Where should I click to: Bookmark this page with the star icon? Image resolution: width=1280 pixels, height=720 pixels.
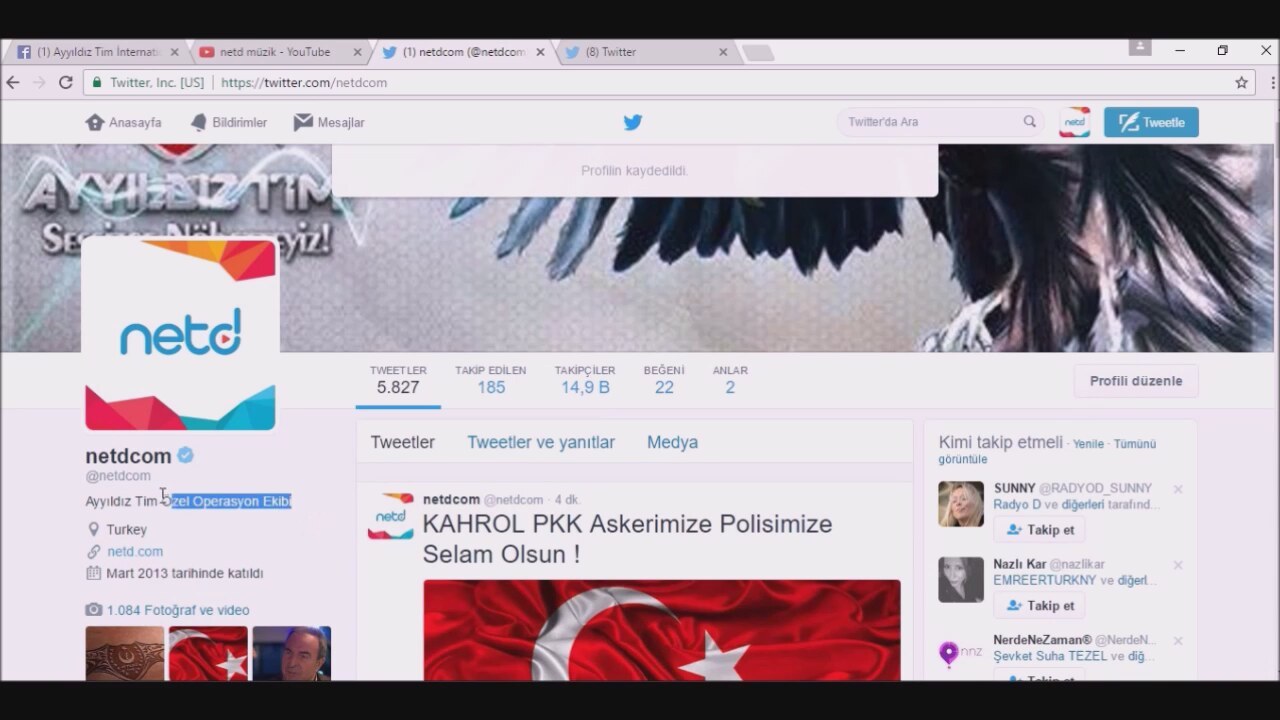point(1241,83)
